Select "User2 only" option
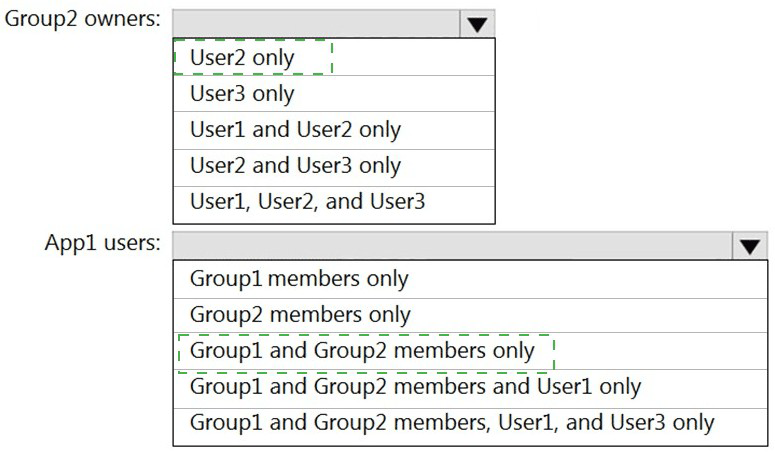Image resolution: width=775 pixels, height=453 pixels. pyautogui.click(x=242, y=57)
